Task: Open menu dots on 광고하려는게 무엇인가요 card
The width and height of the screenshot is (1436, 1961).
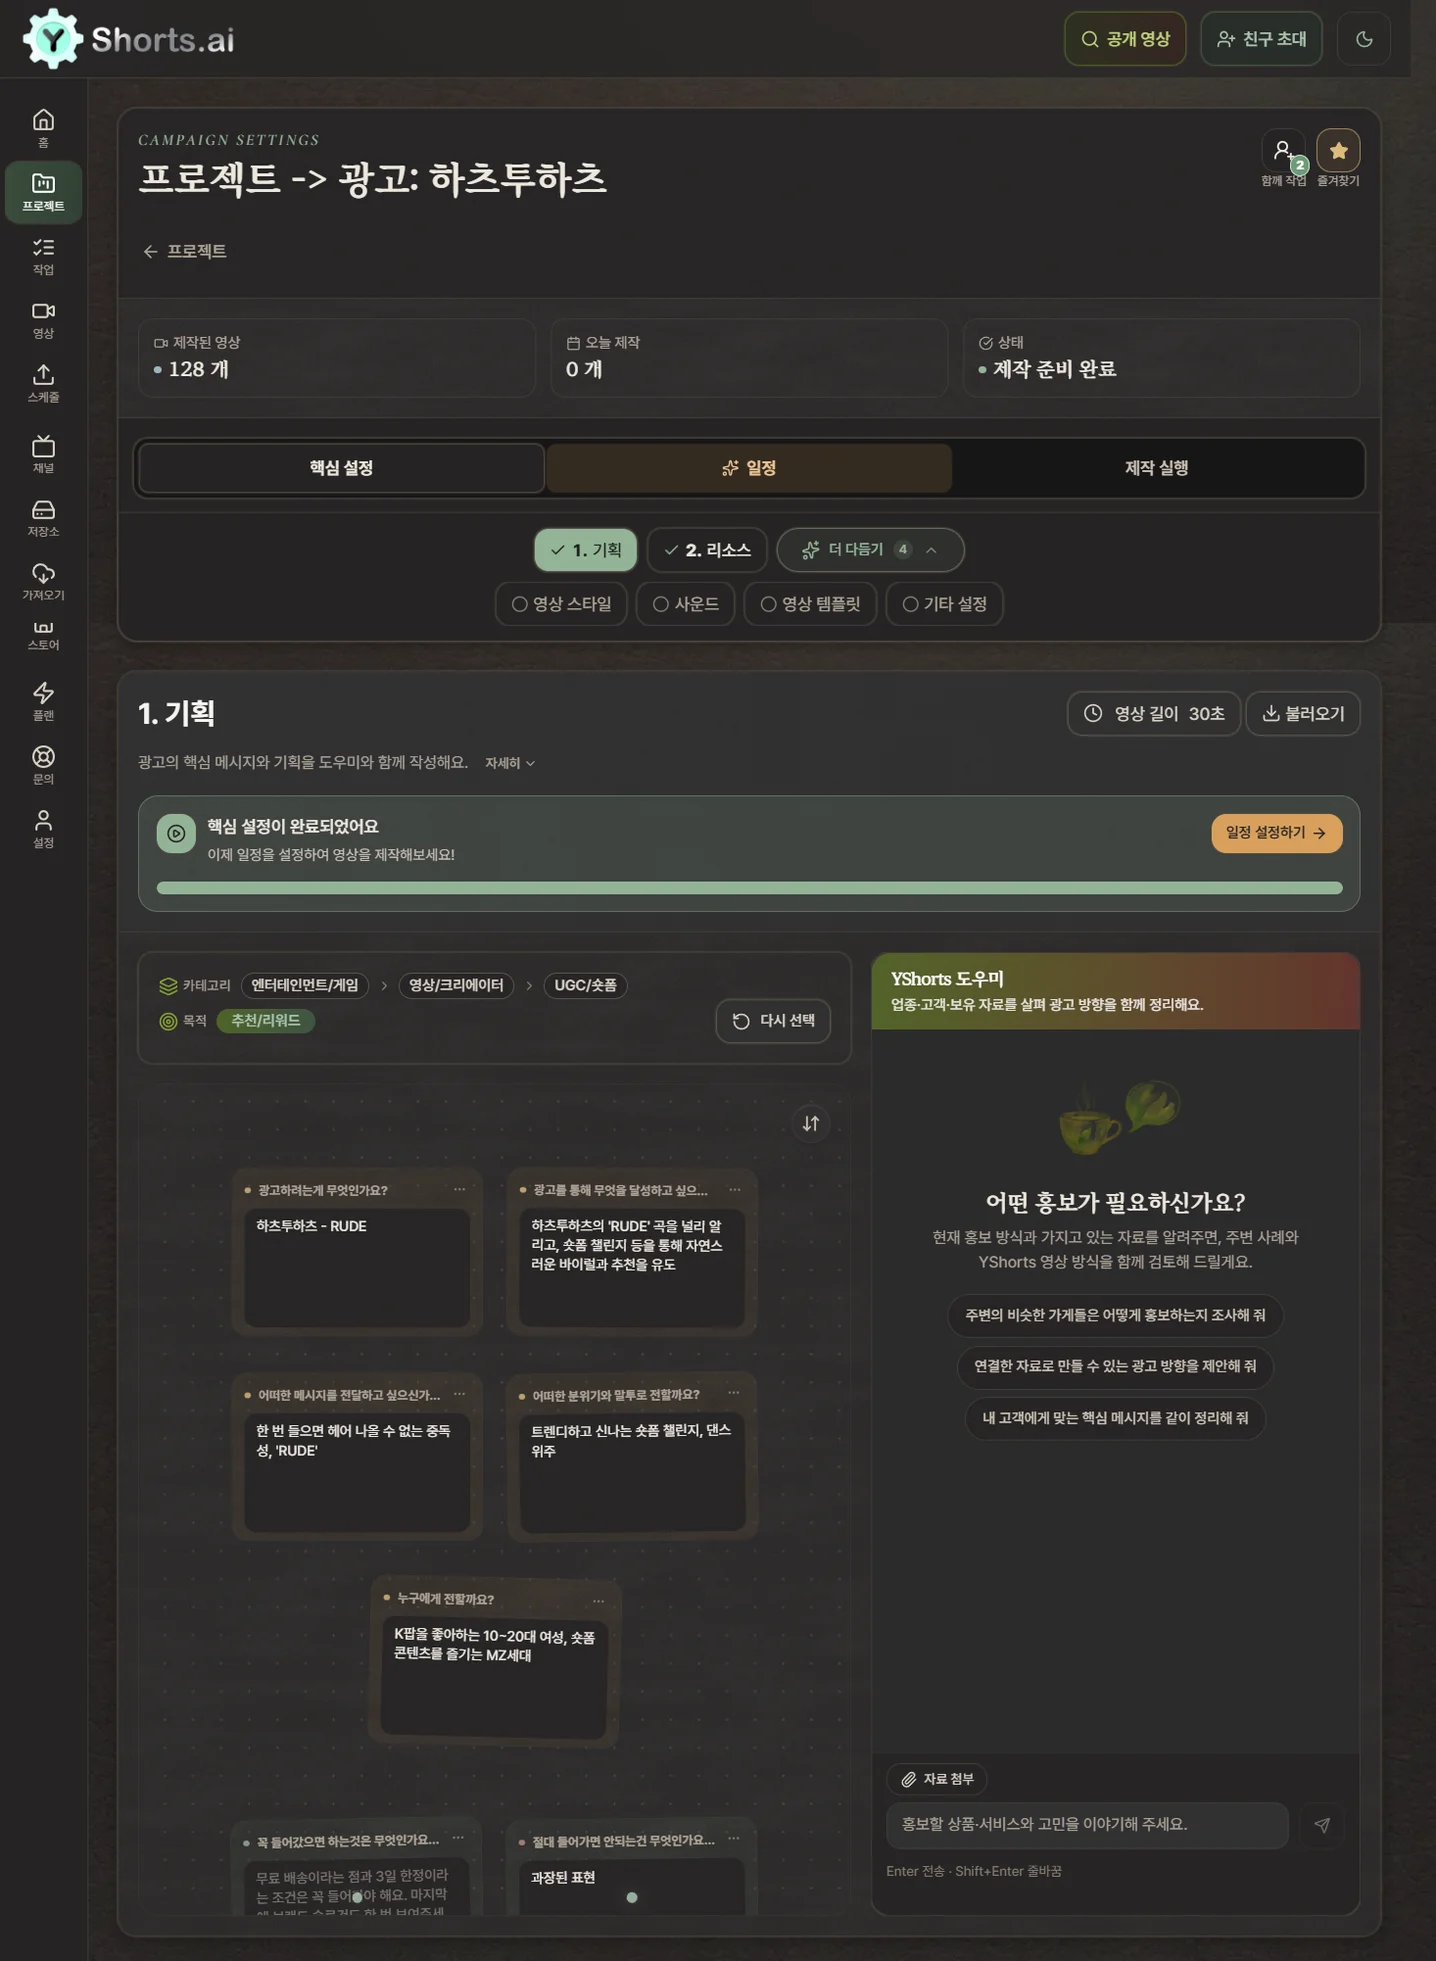Action: point(460,1190)
